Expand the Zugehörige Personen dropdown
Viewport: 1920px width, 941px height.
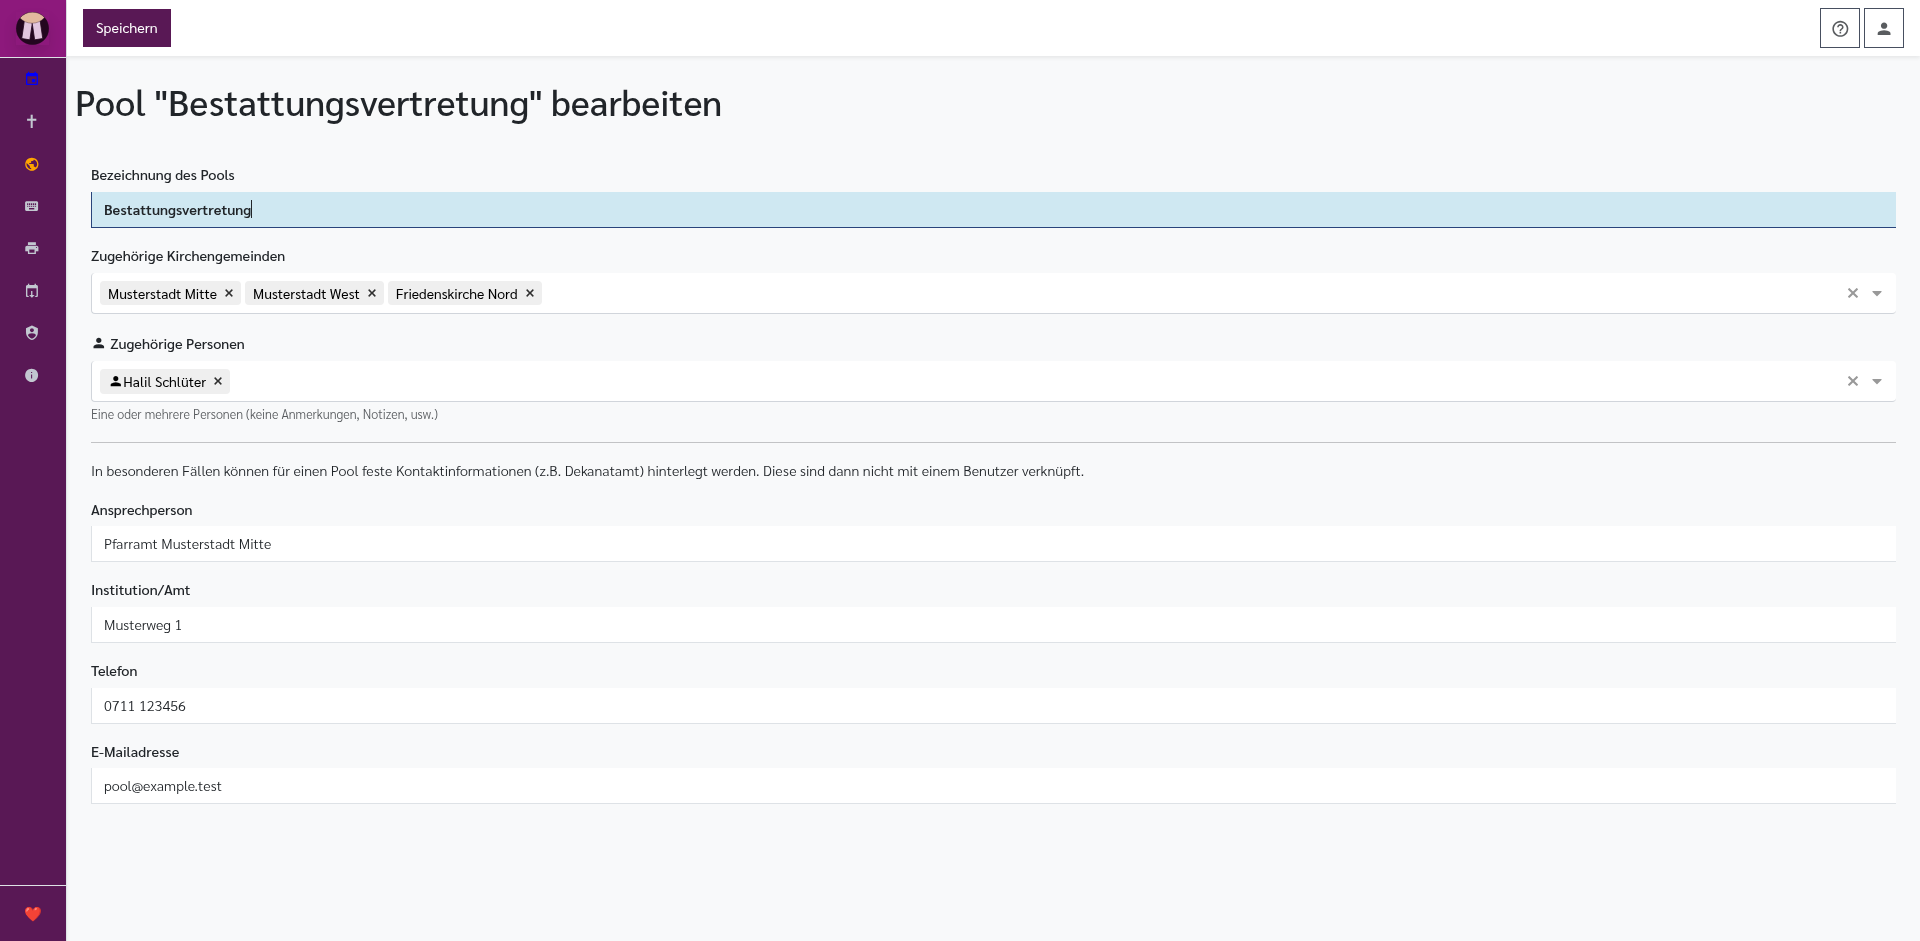pyautogui.click(x=1877, y=381)
